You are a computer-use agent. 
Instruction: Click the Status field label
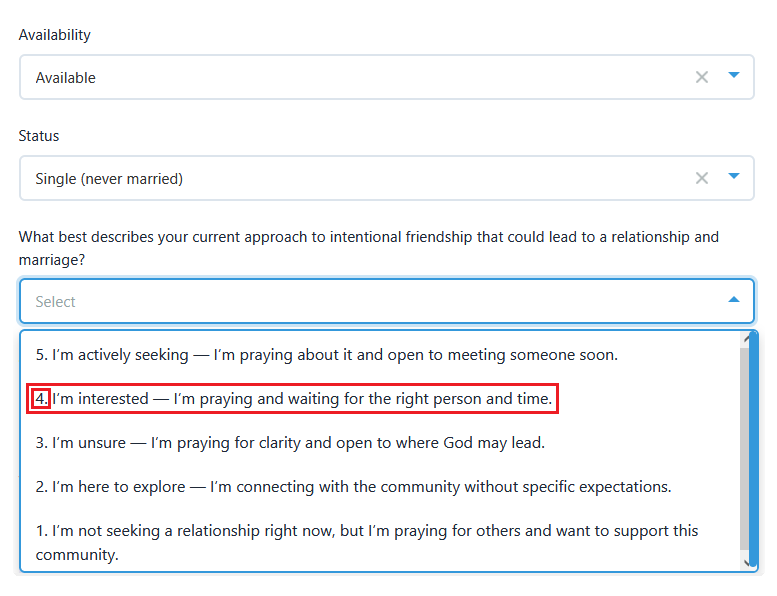(x=39, y=136)
